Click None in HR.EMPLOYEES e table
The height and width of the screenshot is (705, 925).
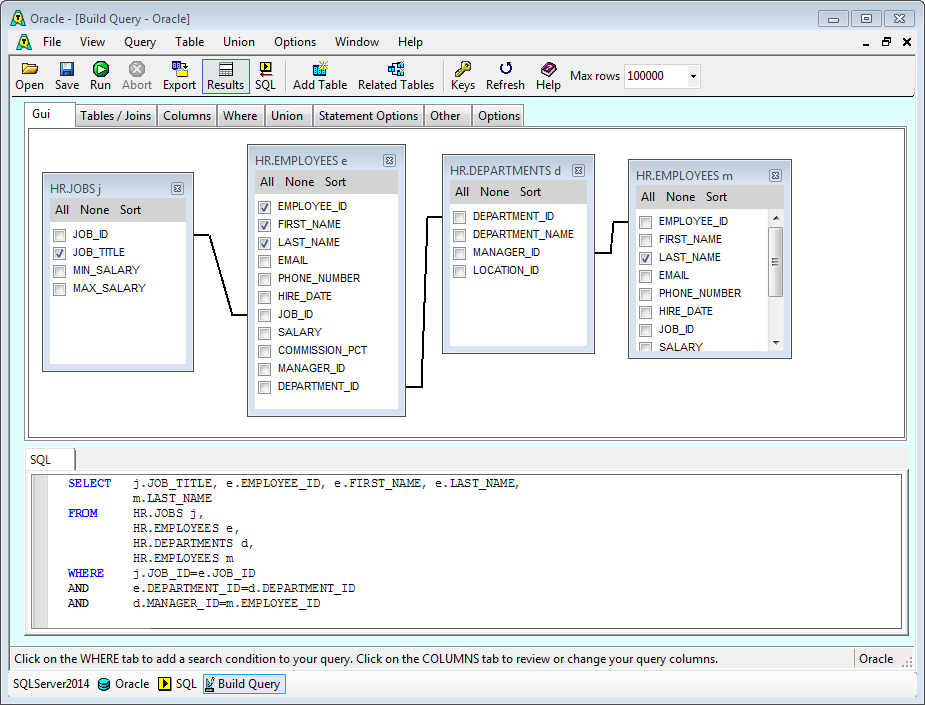[x=300, y=182]
